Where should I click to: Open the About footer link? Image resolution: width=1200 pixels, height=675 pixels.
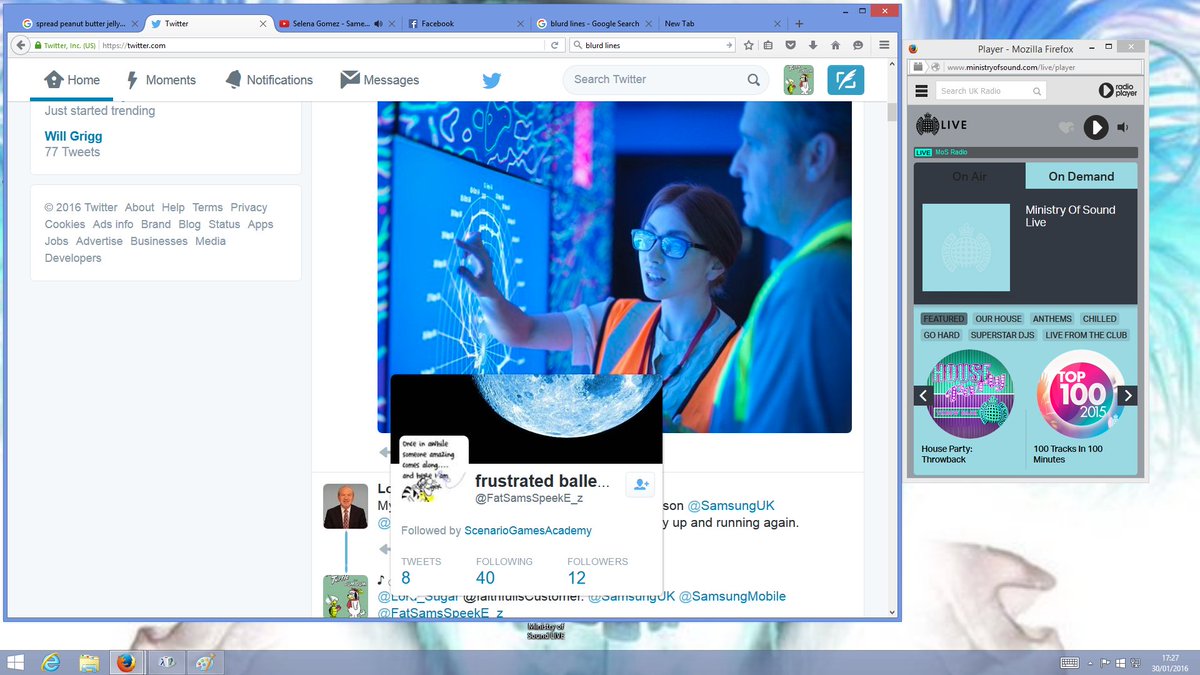coord(139,207)
